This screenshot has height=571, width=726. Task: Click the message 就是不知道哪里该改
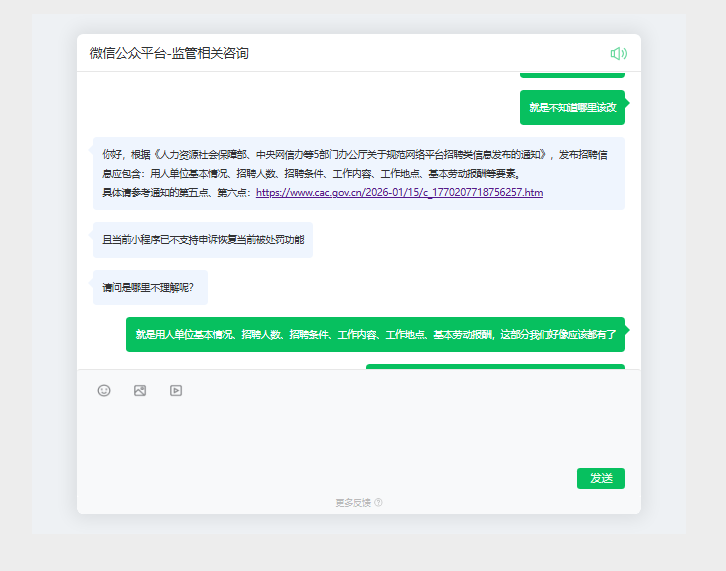coord(572,107)
